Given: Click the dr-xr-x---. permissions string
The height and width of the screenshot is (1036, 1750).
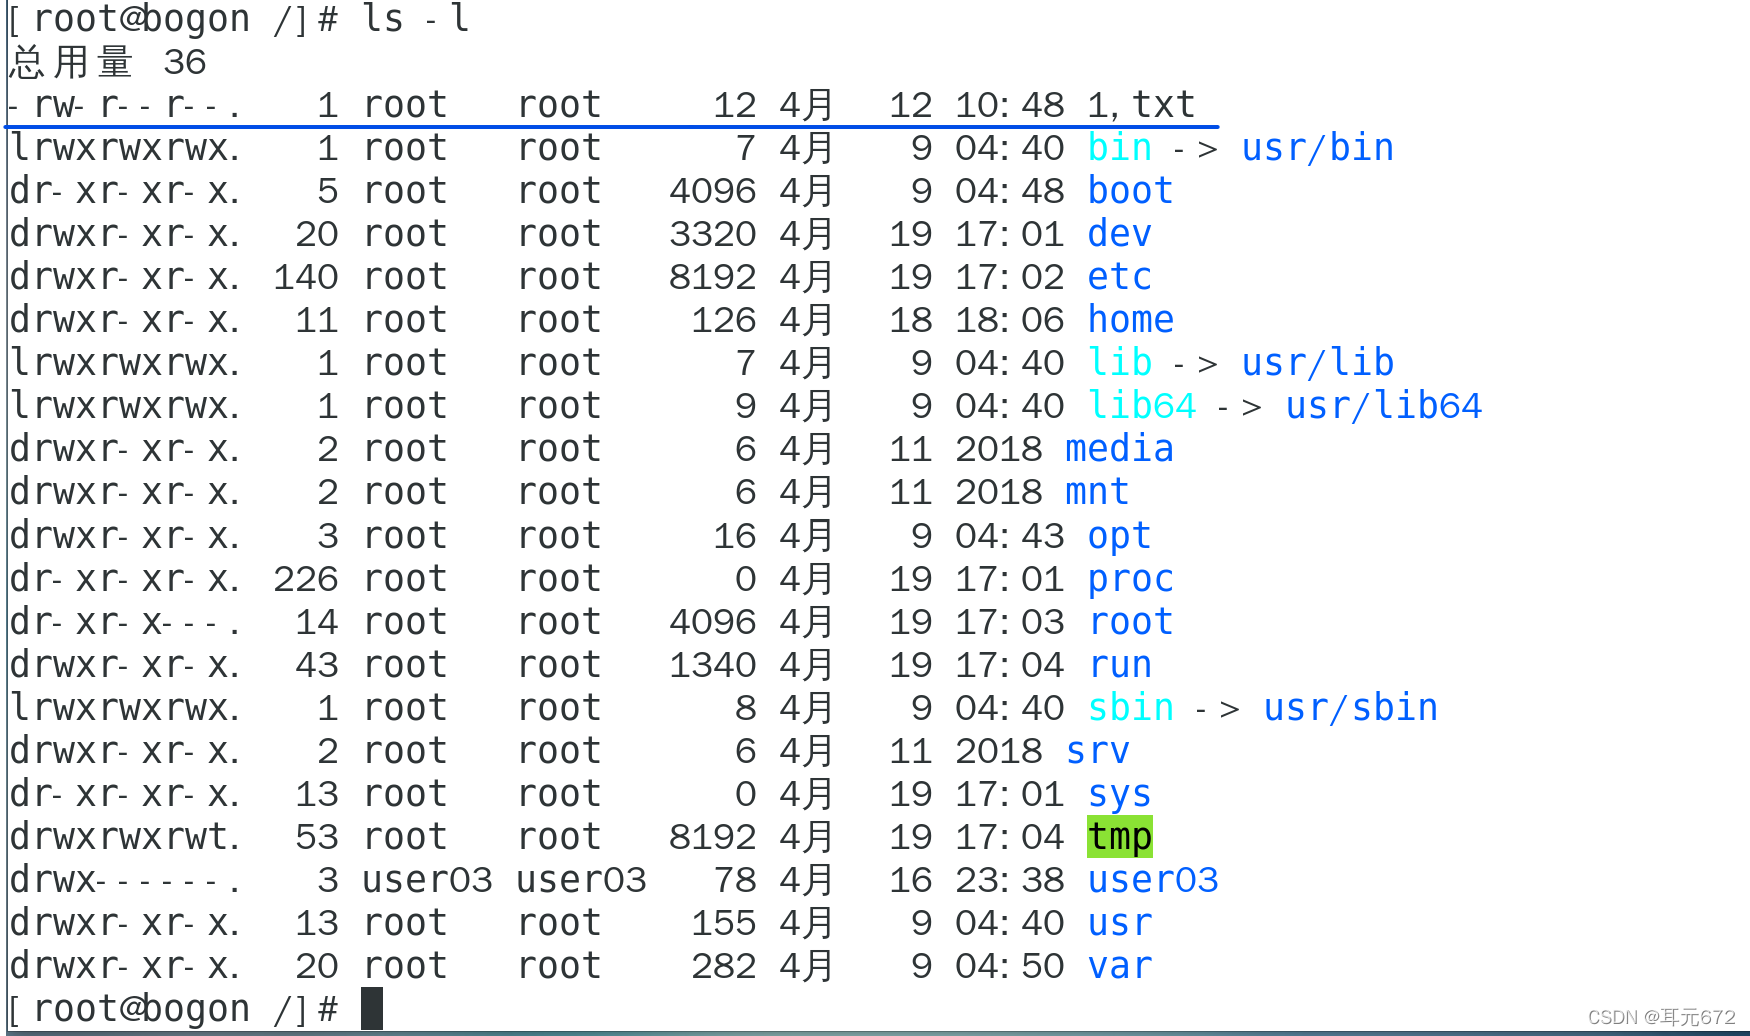Looking at the screenshot, I should click(125, 622).
